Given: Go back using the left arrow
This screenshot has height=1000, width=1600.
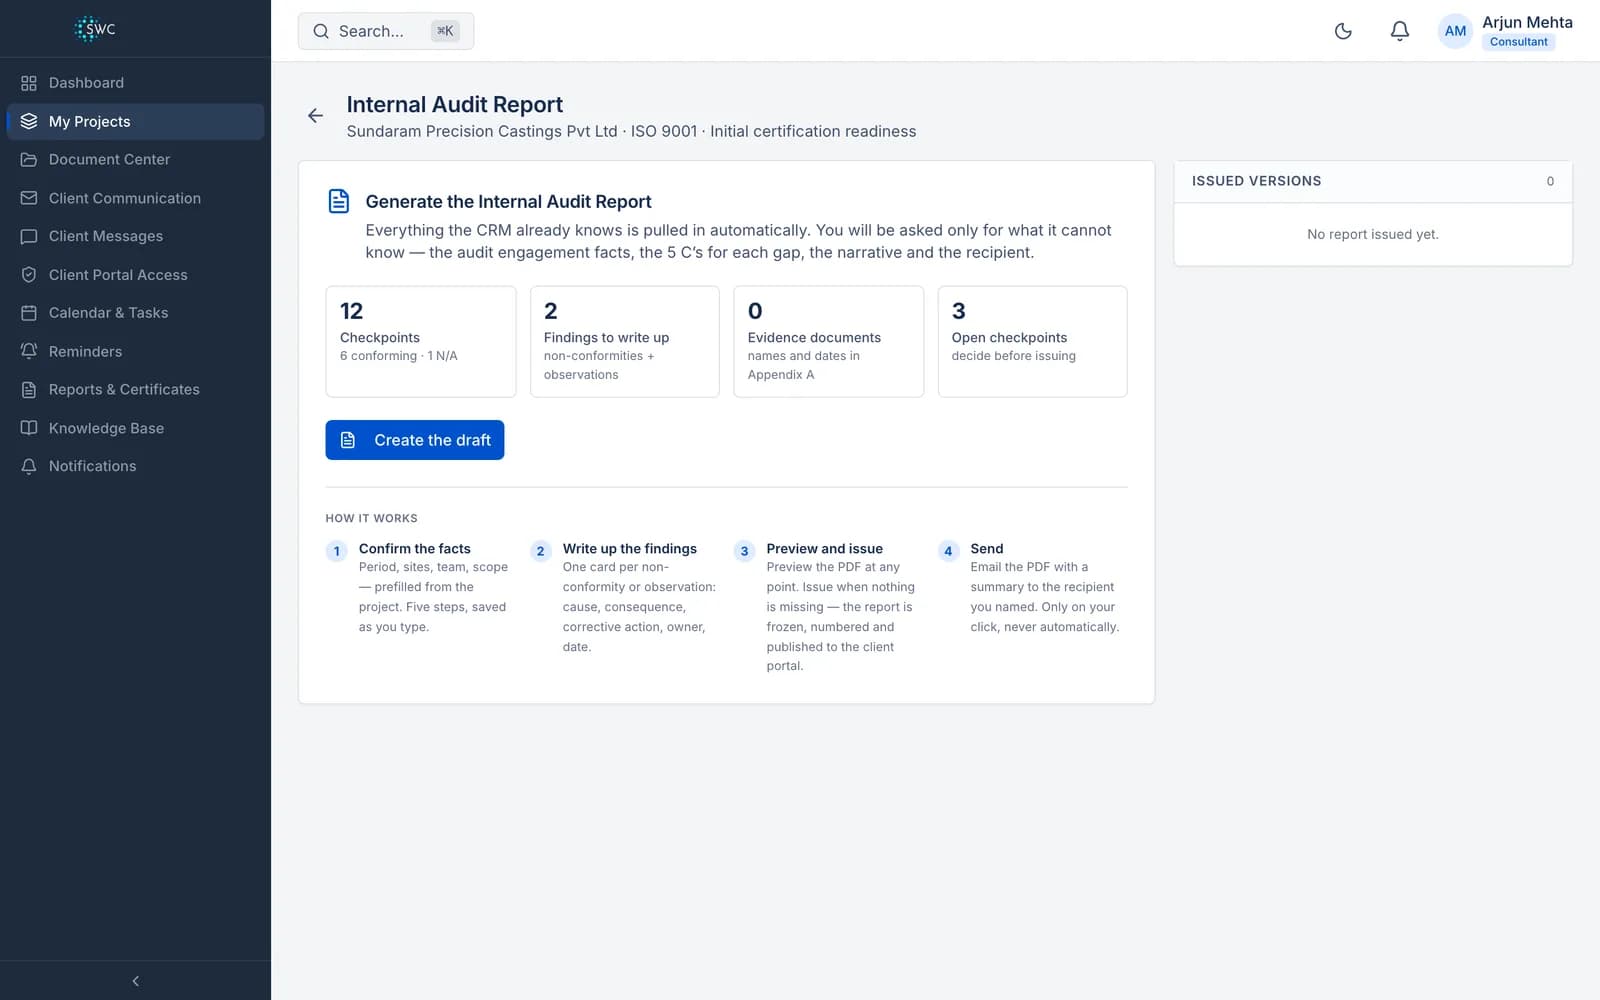Looking at the screenshot, I should (x=315, y=116).
